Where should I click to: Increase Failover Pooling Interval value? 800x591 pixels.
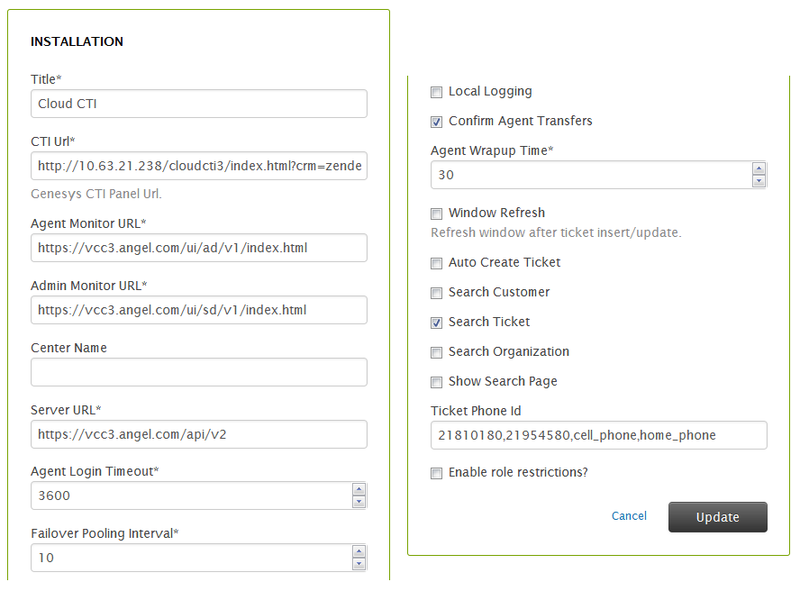pos(359,552)
